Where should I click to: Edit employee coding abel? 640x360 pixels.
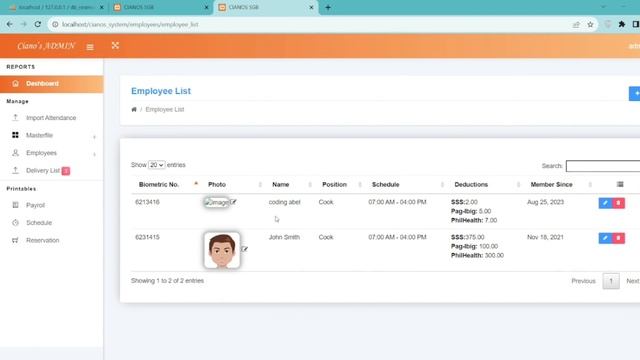(605, 203)
